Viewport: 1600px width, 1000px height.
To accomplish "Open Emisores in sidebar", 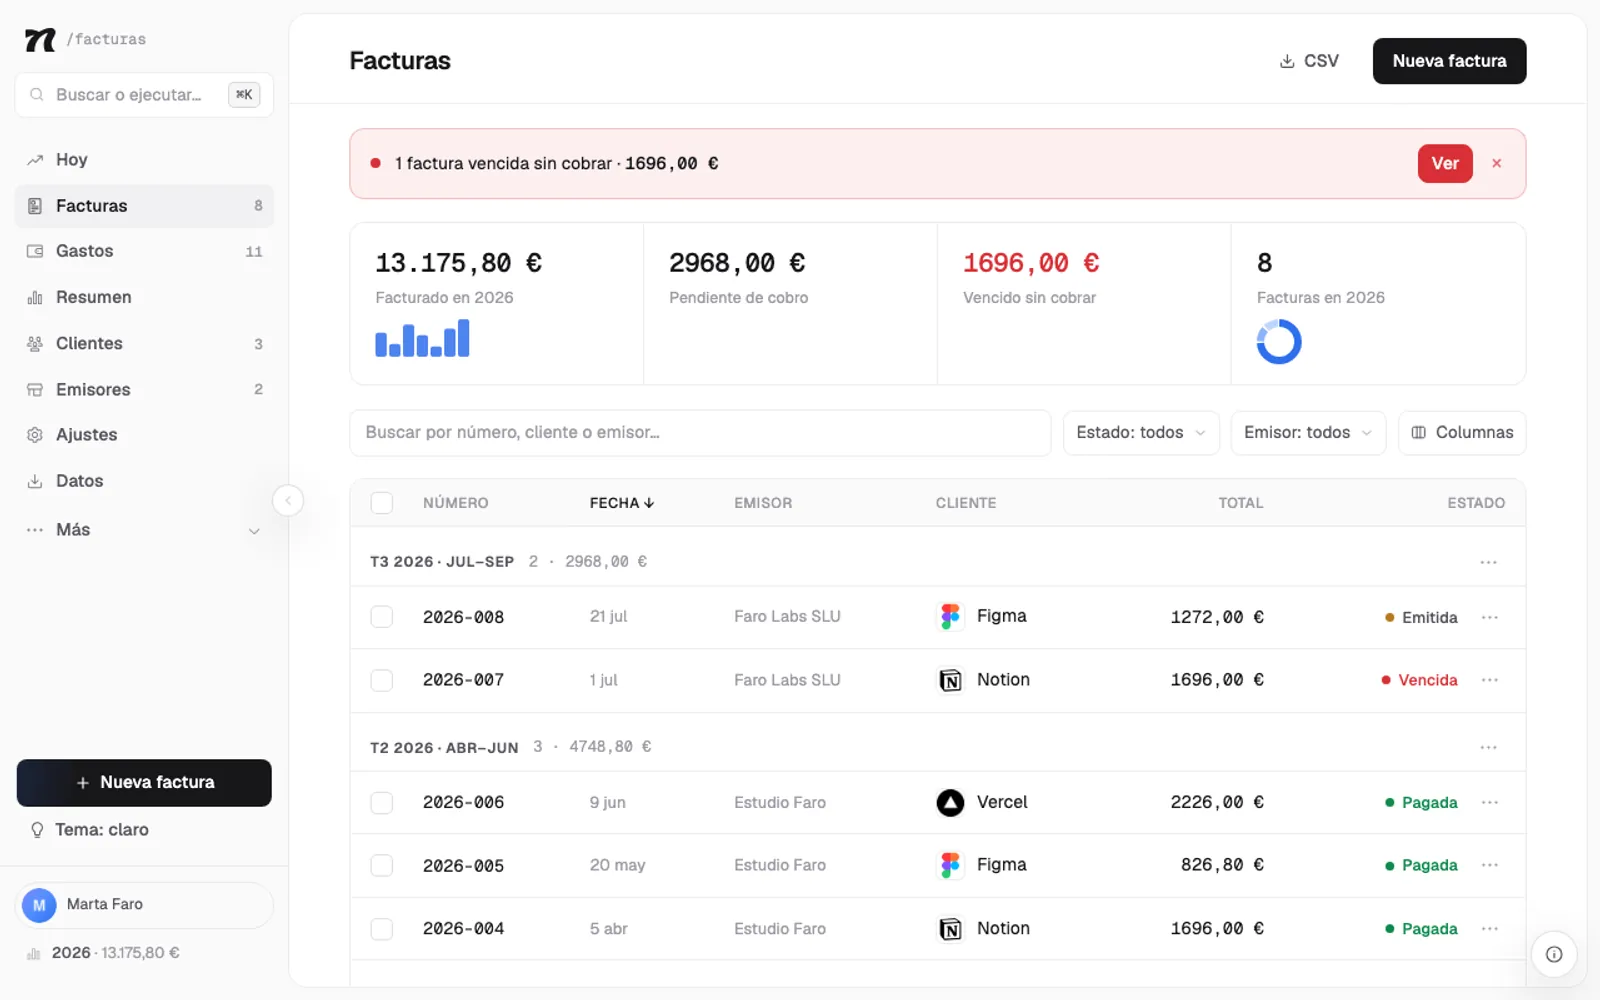I will click(144, 389).
